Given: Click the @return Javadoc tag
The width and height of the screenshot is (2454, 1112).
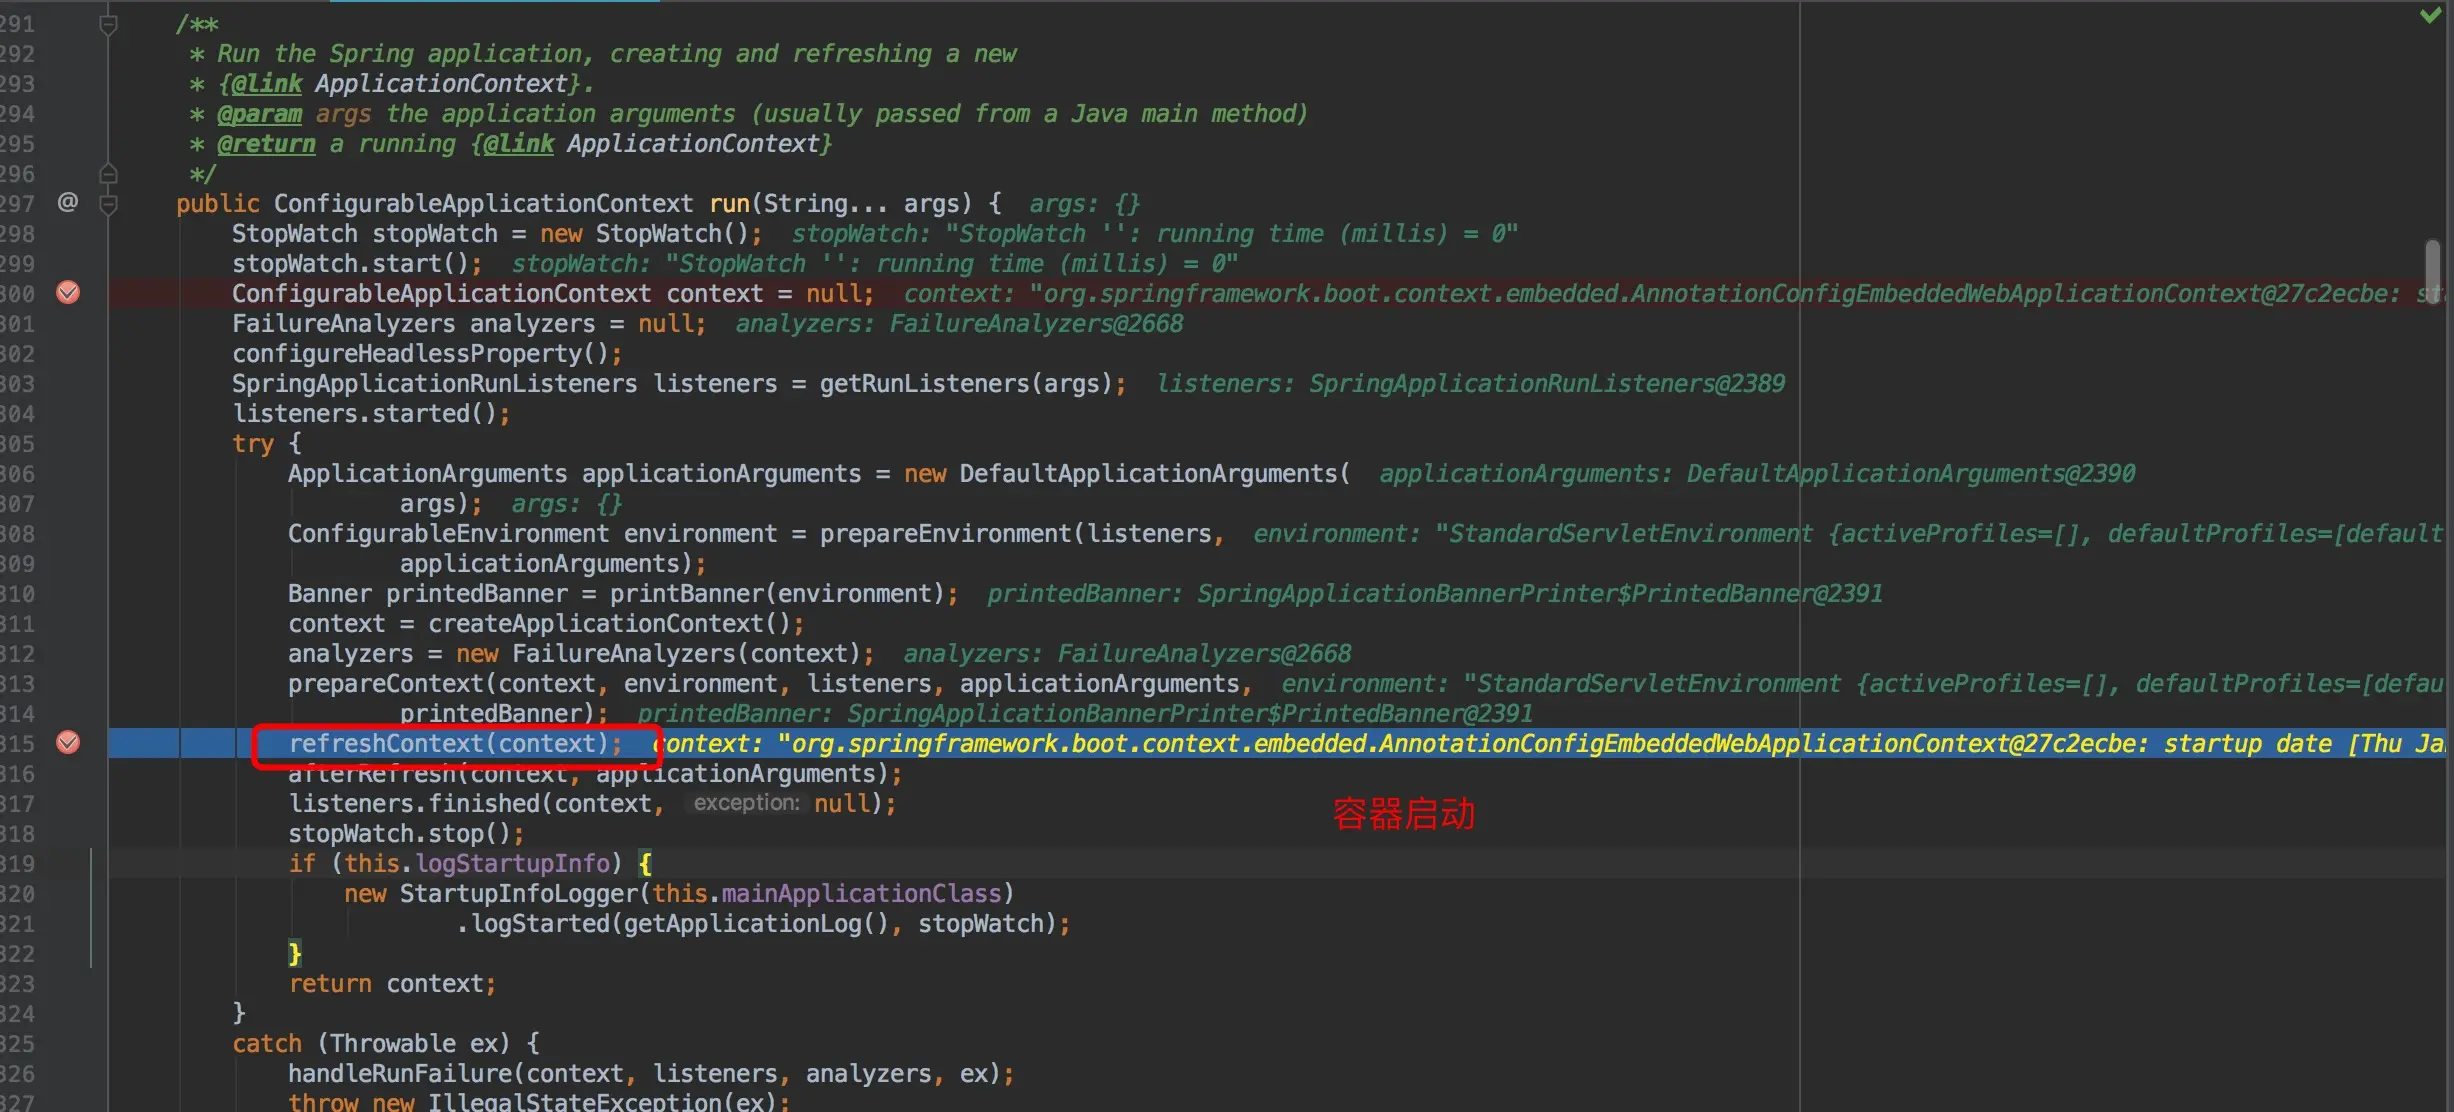Looking at the screenshot, I should point(266,144).
